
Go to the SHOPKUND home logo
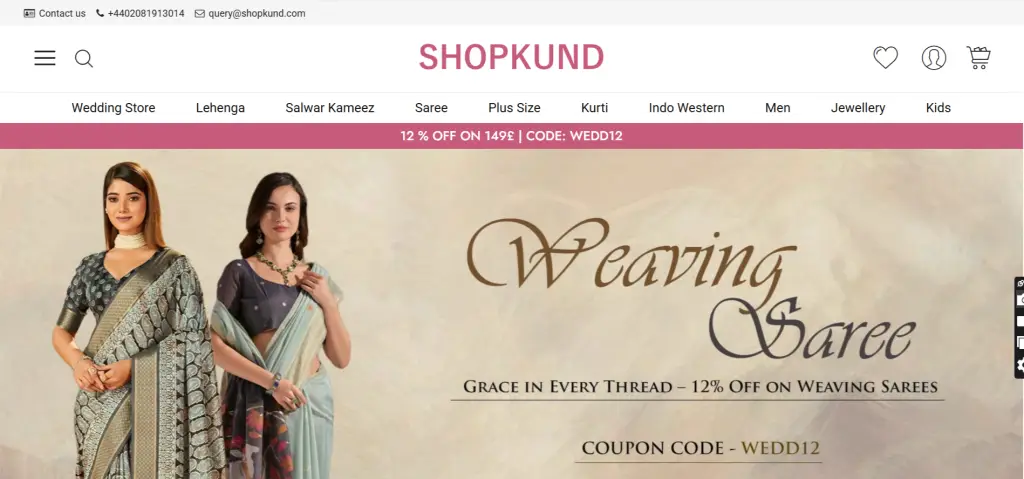pos(511,58)
